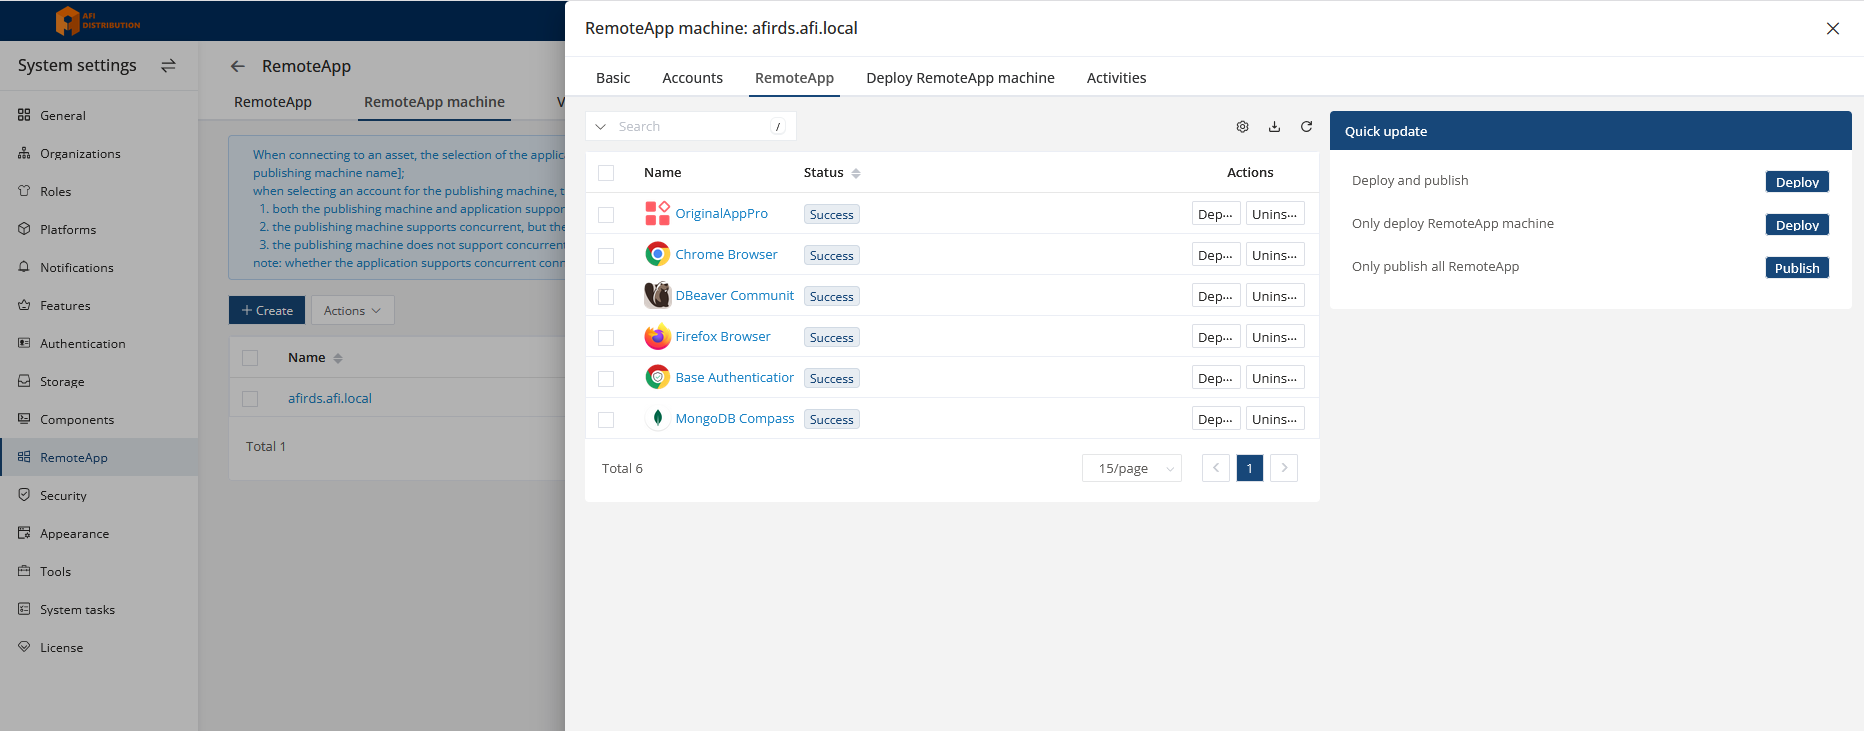Refresh the RemoteApp list
This screenshot has width=1864, height=731.
(1306, 127)
